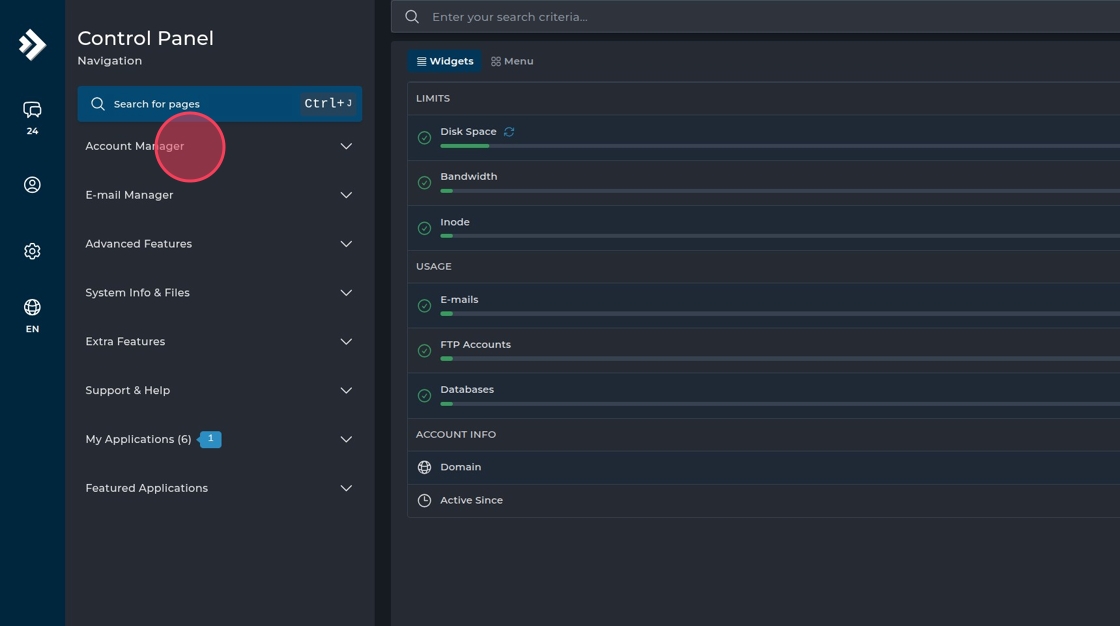This screenshot has height=626, width=1120.
Task: Click the Active Since clock icon
Action: pos(424,500)
